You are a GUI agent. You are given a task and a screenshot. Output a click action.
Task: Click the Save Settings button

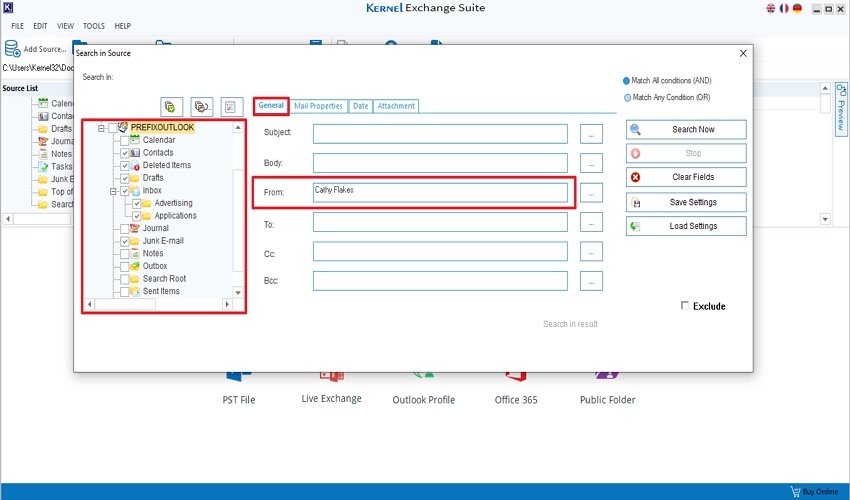coord(686,202)
